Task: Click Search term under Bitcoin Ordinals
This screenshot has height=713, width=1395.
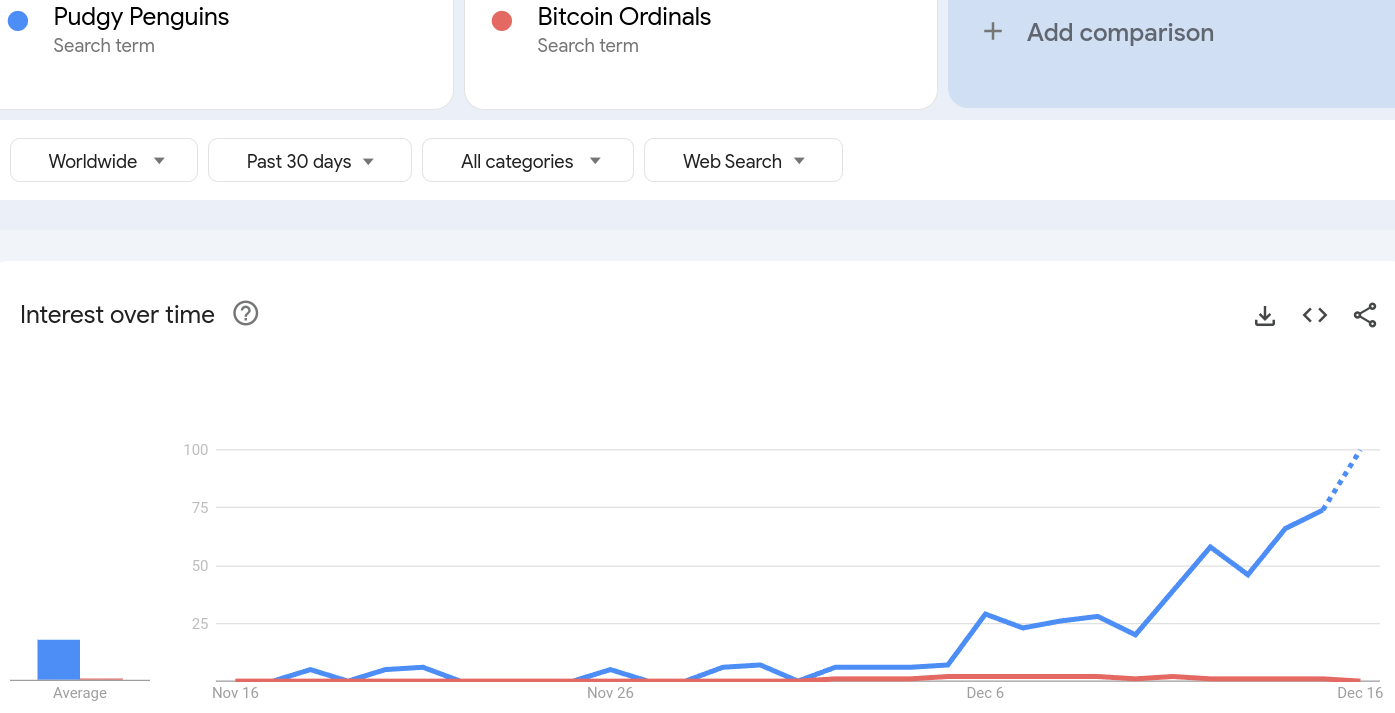Action: (588, 46)
